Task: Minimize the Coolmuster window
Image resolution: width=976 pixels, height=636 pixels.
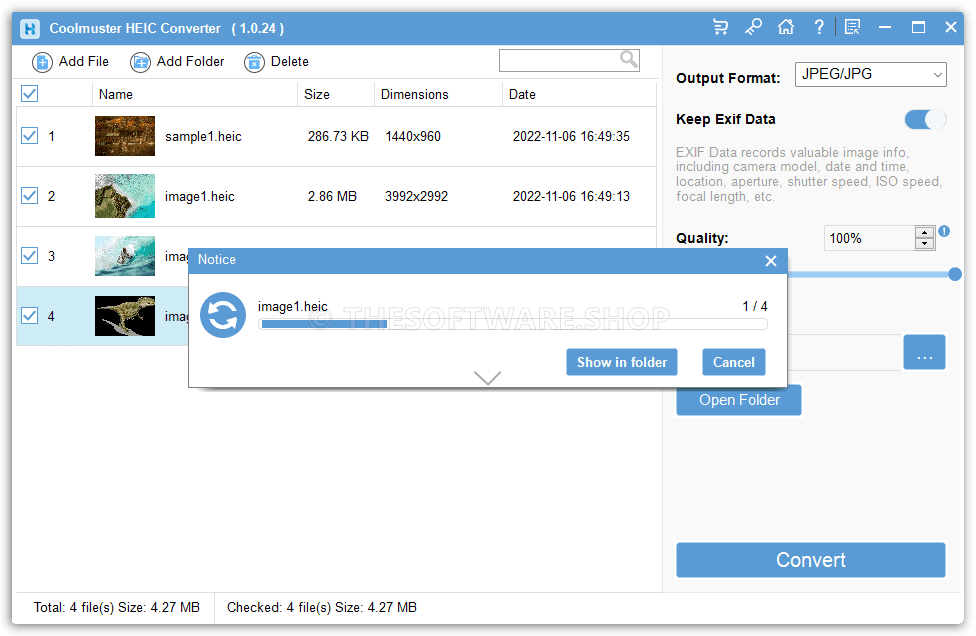Action: coord(884,27)
